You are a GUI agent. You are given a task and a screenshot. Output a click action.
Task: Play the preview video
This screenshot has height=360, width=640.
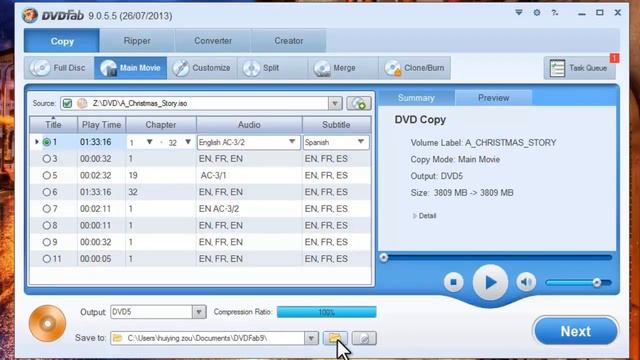coord(490,282)
